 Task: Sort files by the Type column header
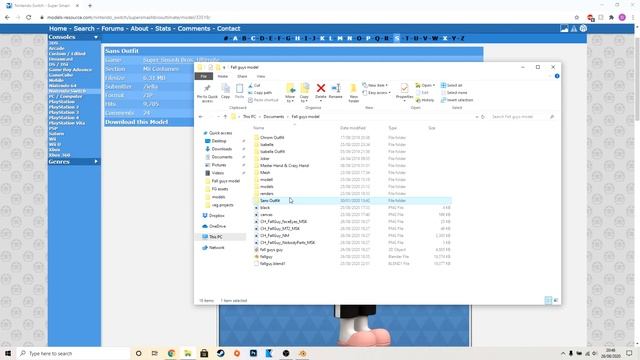click(x=392, y=128)
